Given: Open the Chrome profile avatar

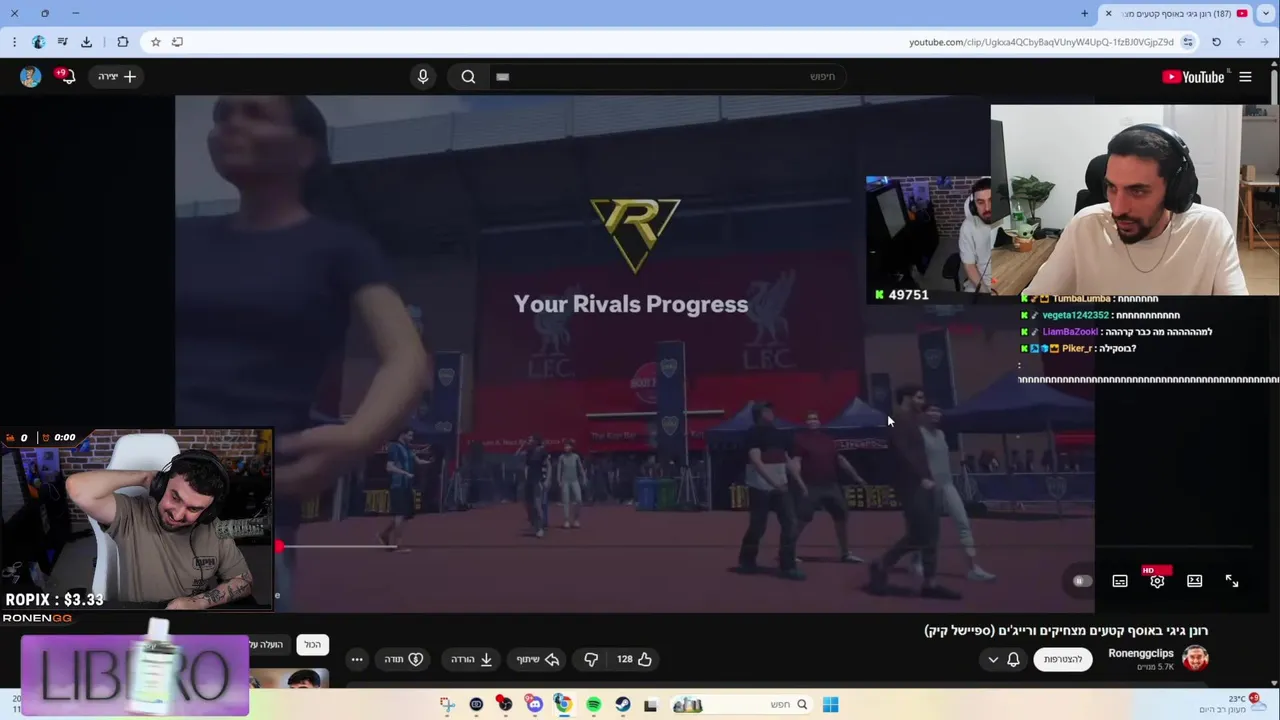Looking at the screenshot, I should (38, 42).
